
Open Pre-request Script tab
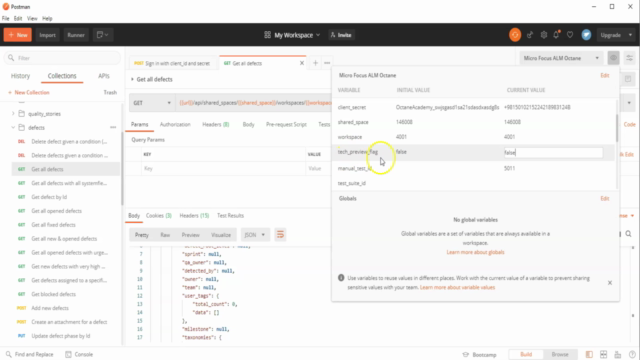click(286, 124)
